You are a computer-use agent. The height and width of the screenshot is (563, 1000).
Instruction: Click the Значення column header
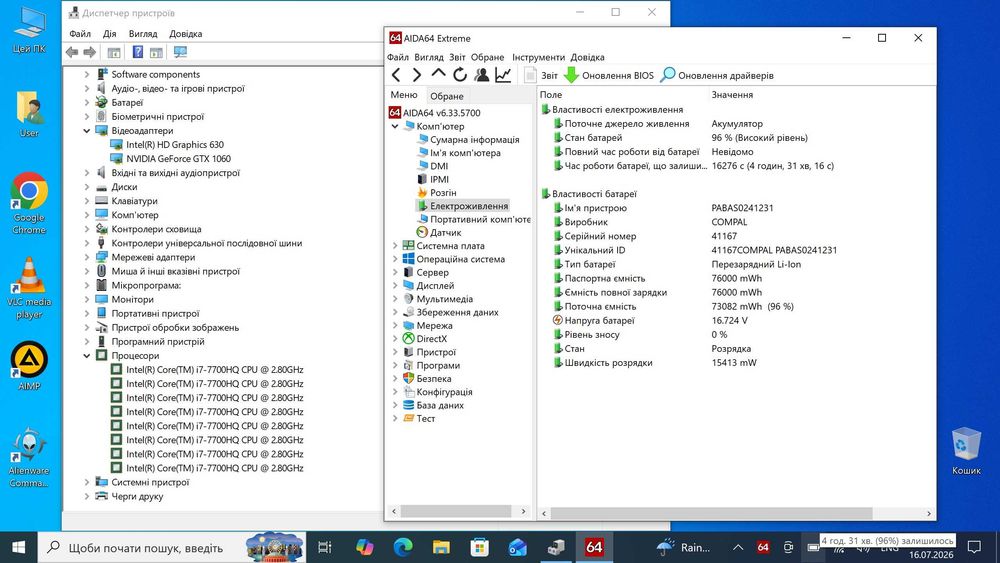click(732, 94)
